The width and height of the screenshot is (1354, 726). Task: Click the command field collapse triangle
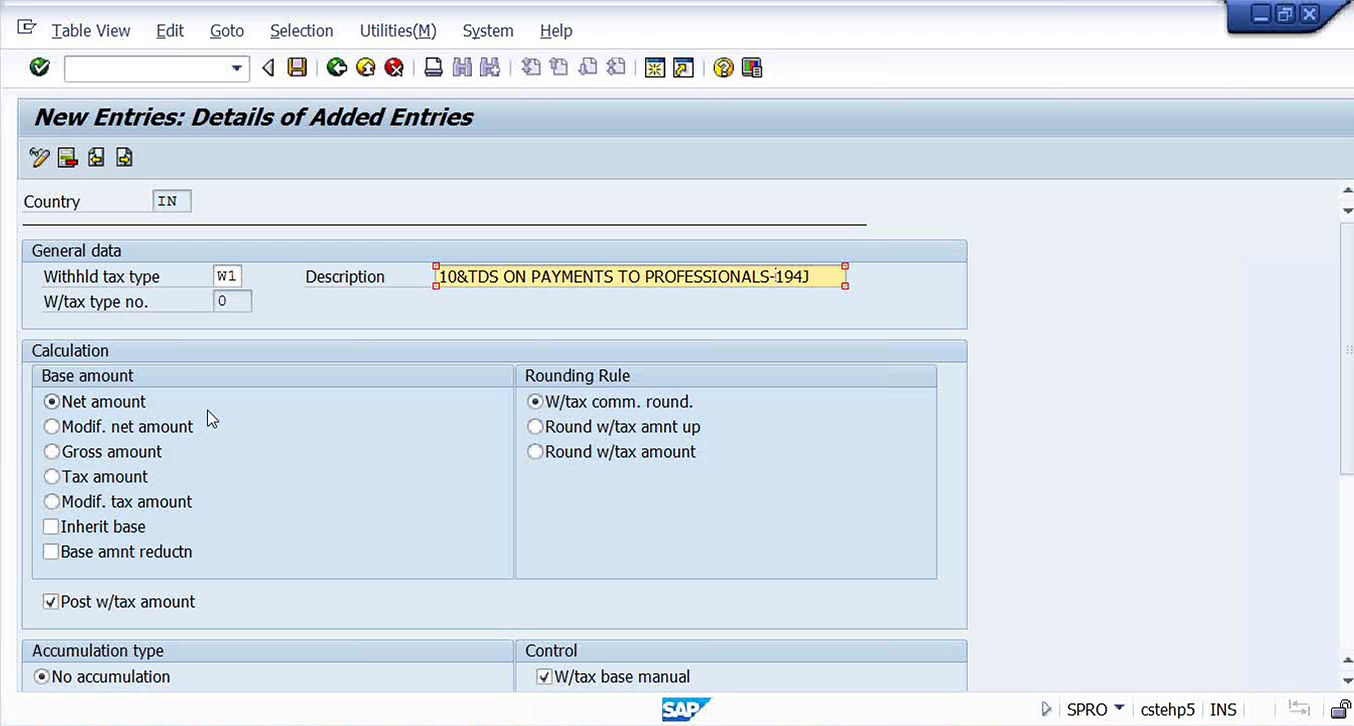pyautogui.click(x=268, y=68)
